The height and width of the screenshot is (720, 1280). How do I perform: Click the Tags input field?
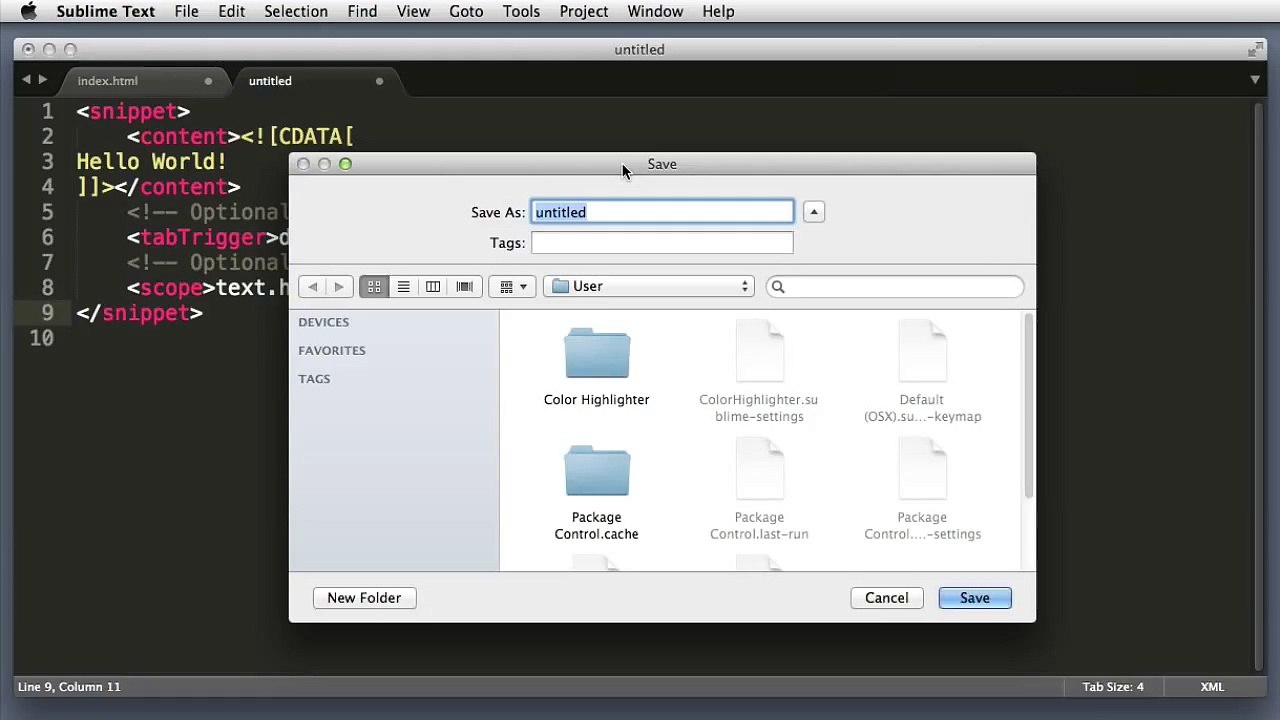pos(662,243)
